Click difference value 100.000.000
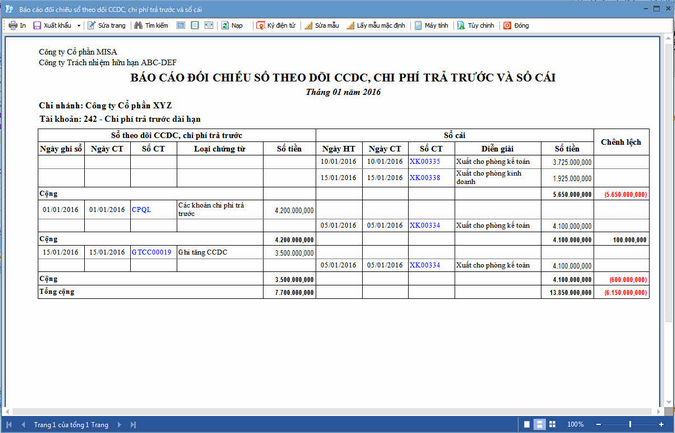This screenshot has height=433, width=675. (x=629, y=240)
